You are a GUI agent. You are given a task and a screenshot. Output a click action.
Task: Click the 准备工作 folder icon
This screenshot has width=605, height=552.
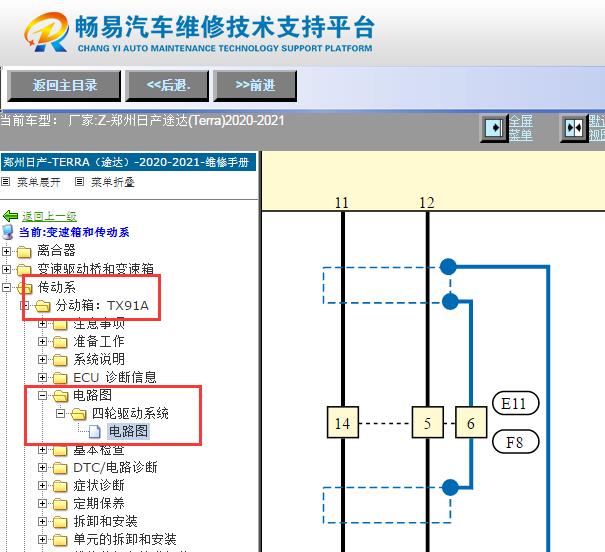pos(60,342)
